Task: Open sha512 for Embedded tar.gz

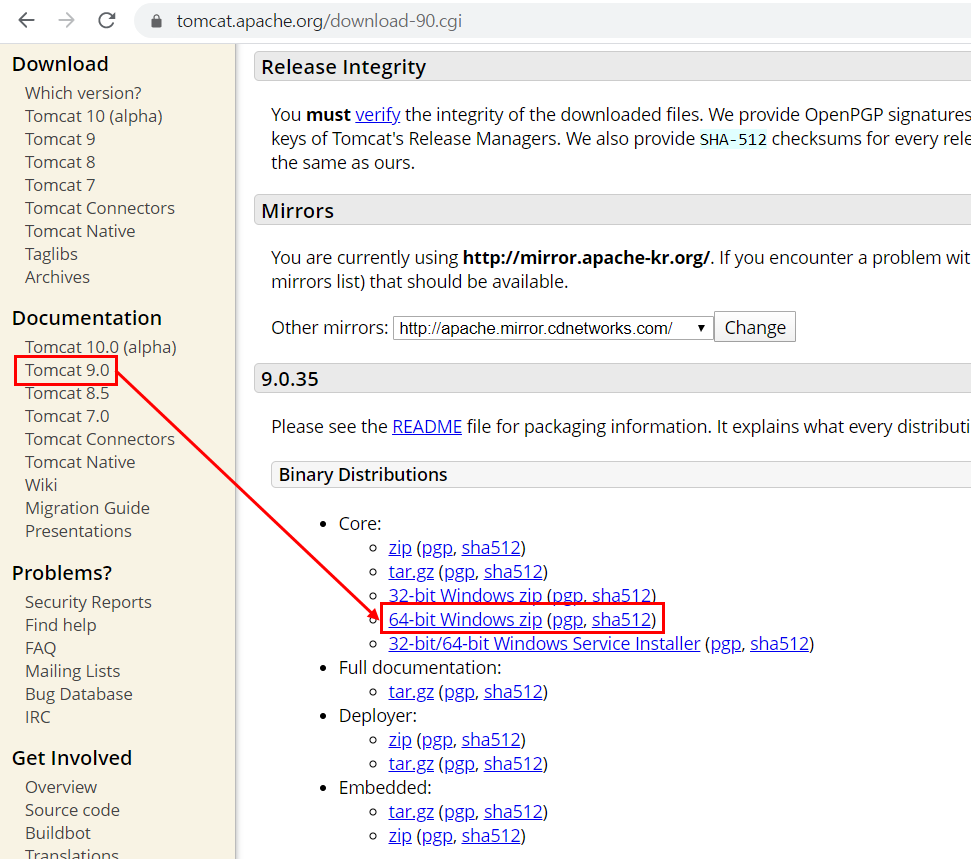Action: (x=513, y=812)
